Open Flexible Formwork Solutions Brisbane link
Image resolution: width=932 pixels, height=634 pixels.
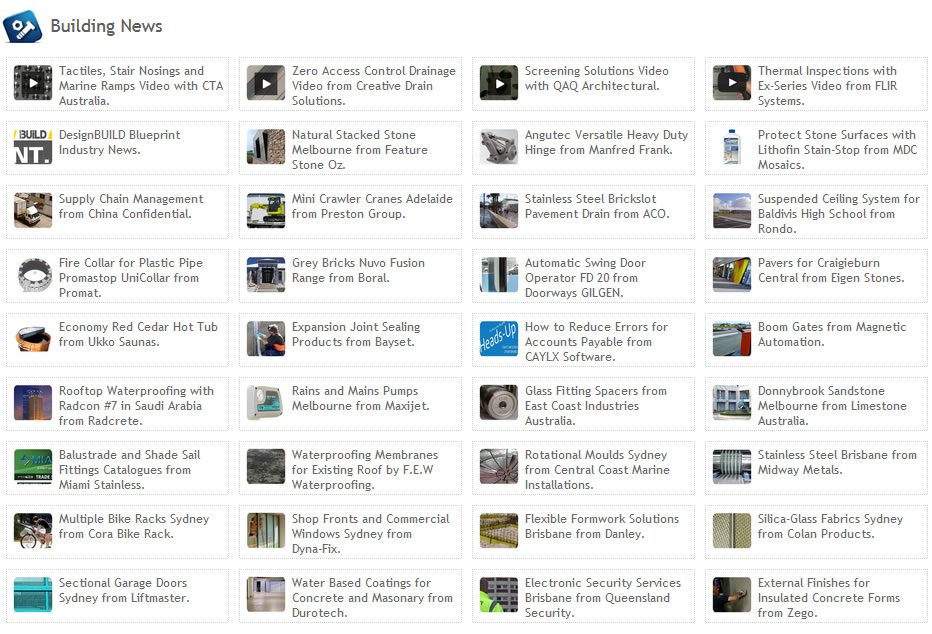point(602,526)
